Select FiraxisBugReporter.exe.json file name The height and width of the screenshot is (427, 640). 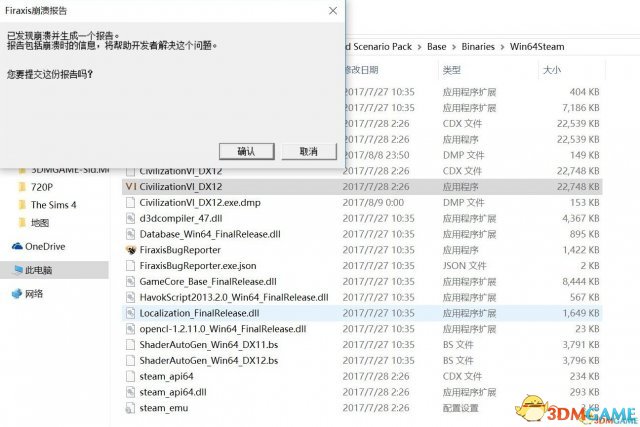click(x=198, y=266)
